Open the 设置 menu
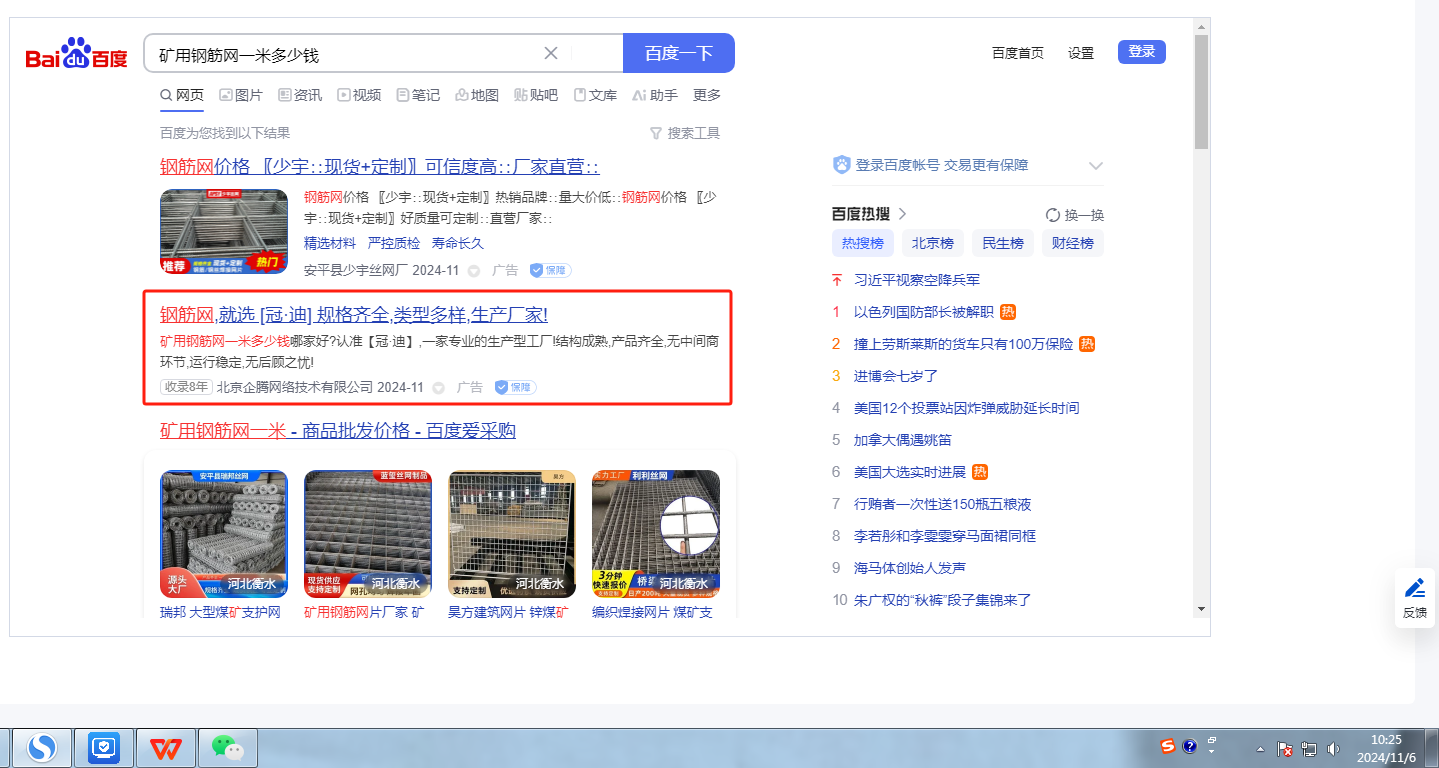The image size is (1439, 768). pos(1081,53)
